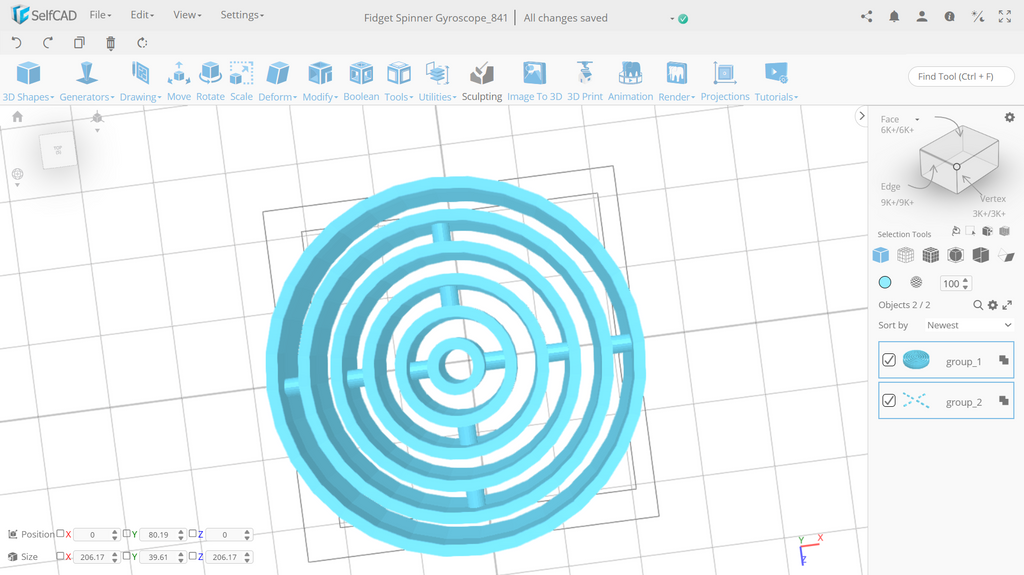Expand the Face selection mode dropdown
The image size is (1024, 575).
917,120
